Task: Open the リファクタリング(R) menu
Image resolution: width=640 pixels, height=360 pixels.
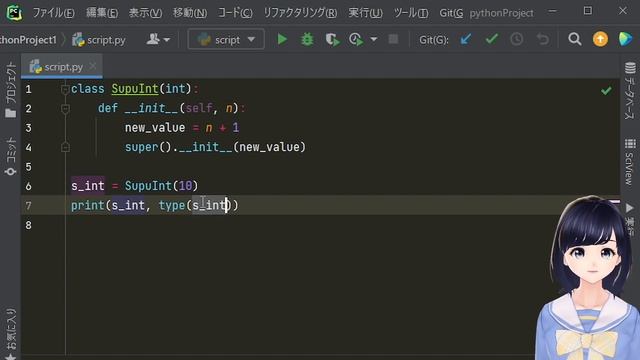Action: pyautogui.click(x=300, y=13)
